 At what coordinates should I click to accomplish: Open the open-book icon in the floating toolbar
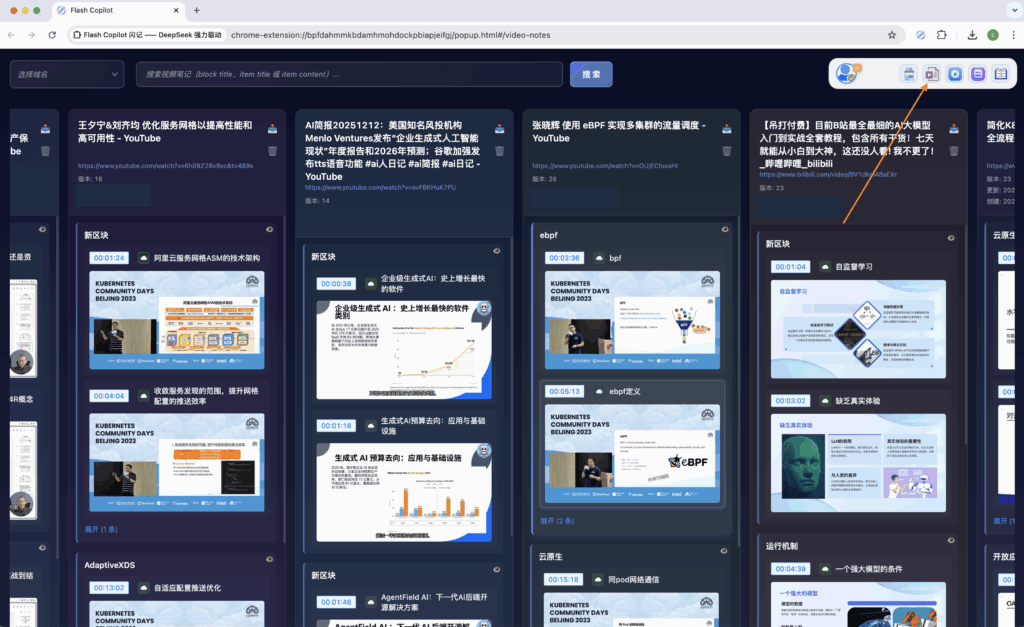[1001, 74]
